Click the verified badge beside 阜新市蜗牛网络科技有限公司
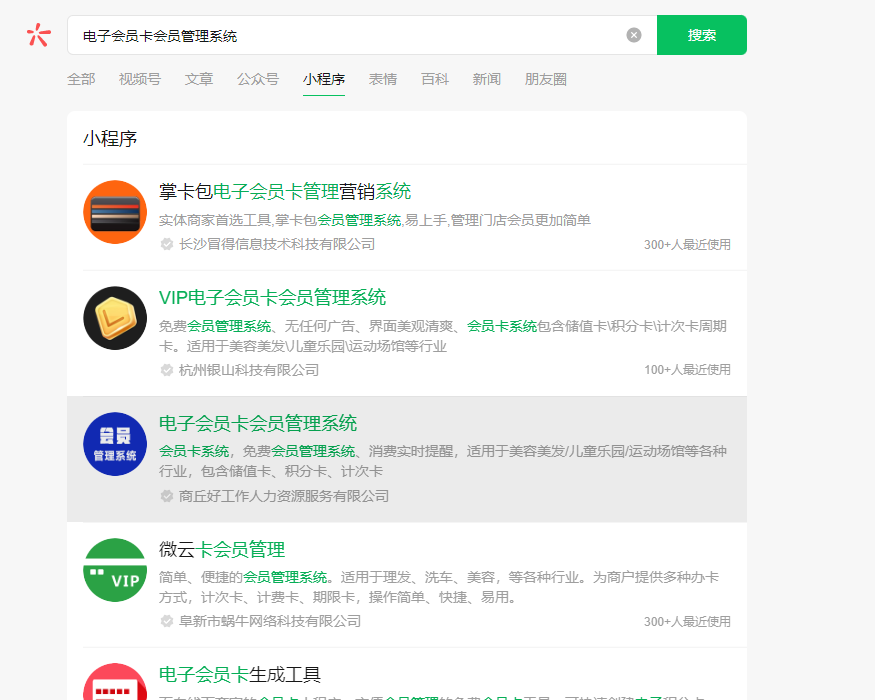The height and width of the screenshot is (700, 875). click(166, 621)
